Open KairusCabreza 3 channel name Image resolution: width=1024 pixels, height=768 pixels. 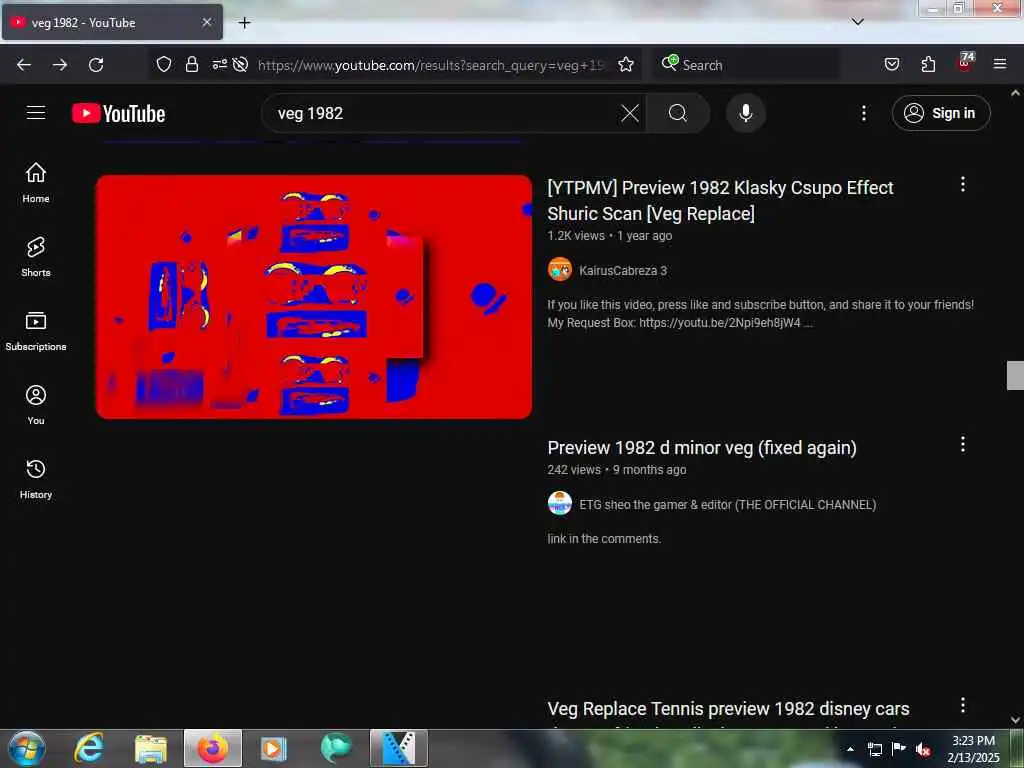click(623, 270)
